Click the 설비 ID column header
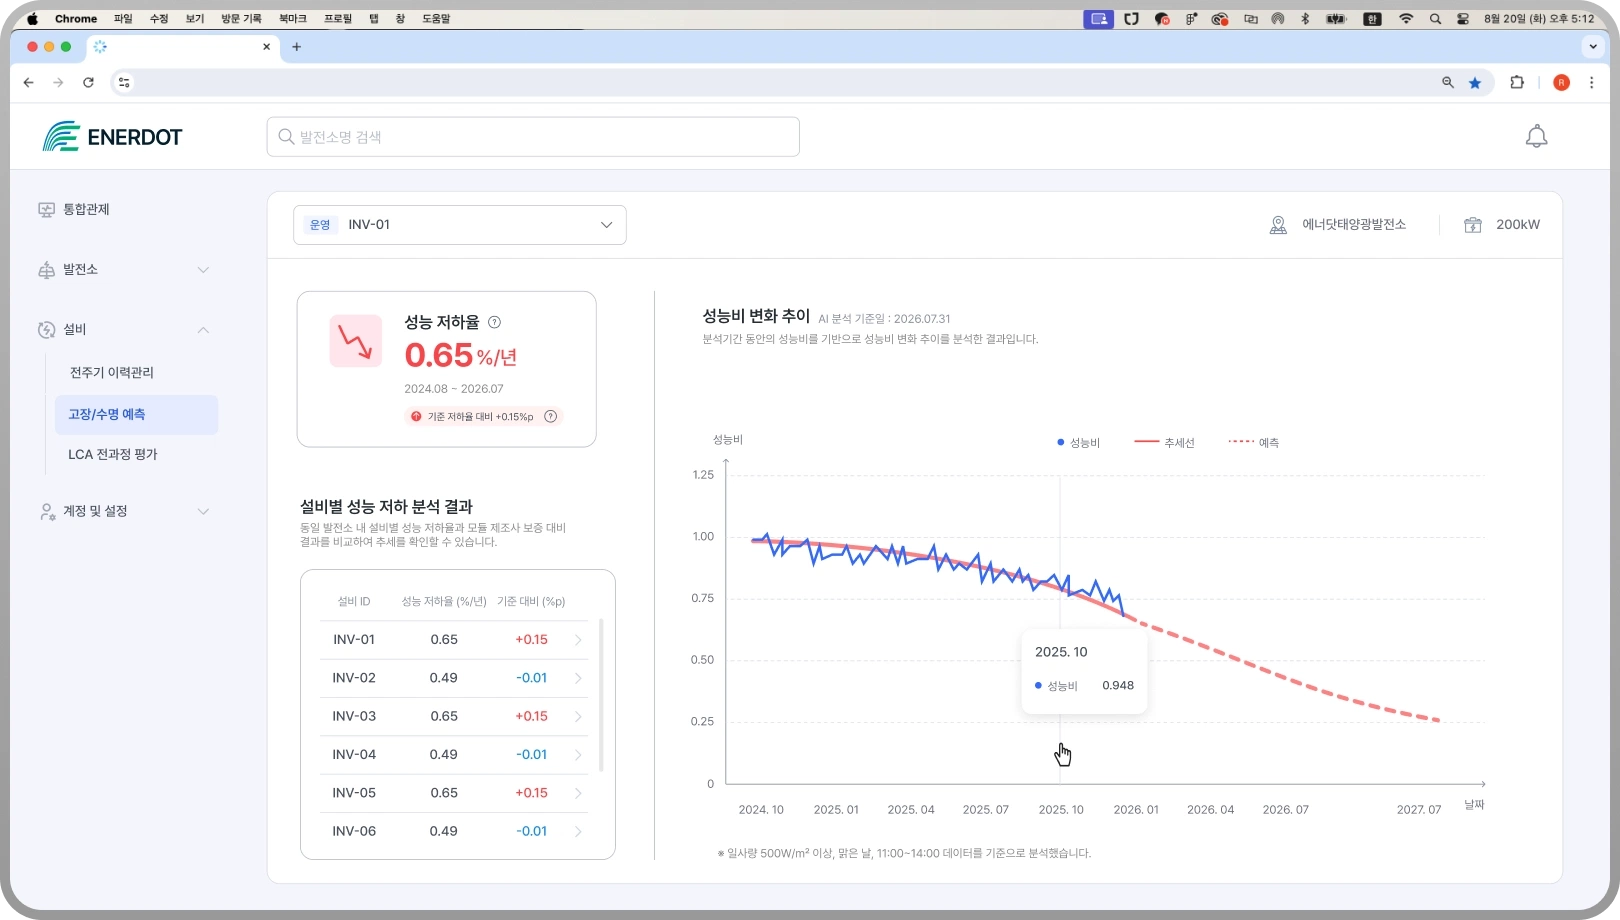1620x920 pixels. (x=354, y=602)
